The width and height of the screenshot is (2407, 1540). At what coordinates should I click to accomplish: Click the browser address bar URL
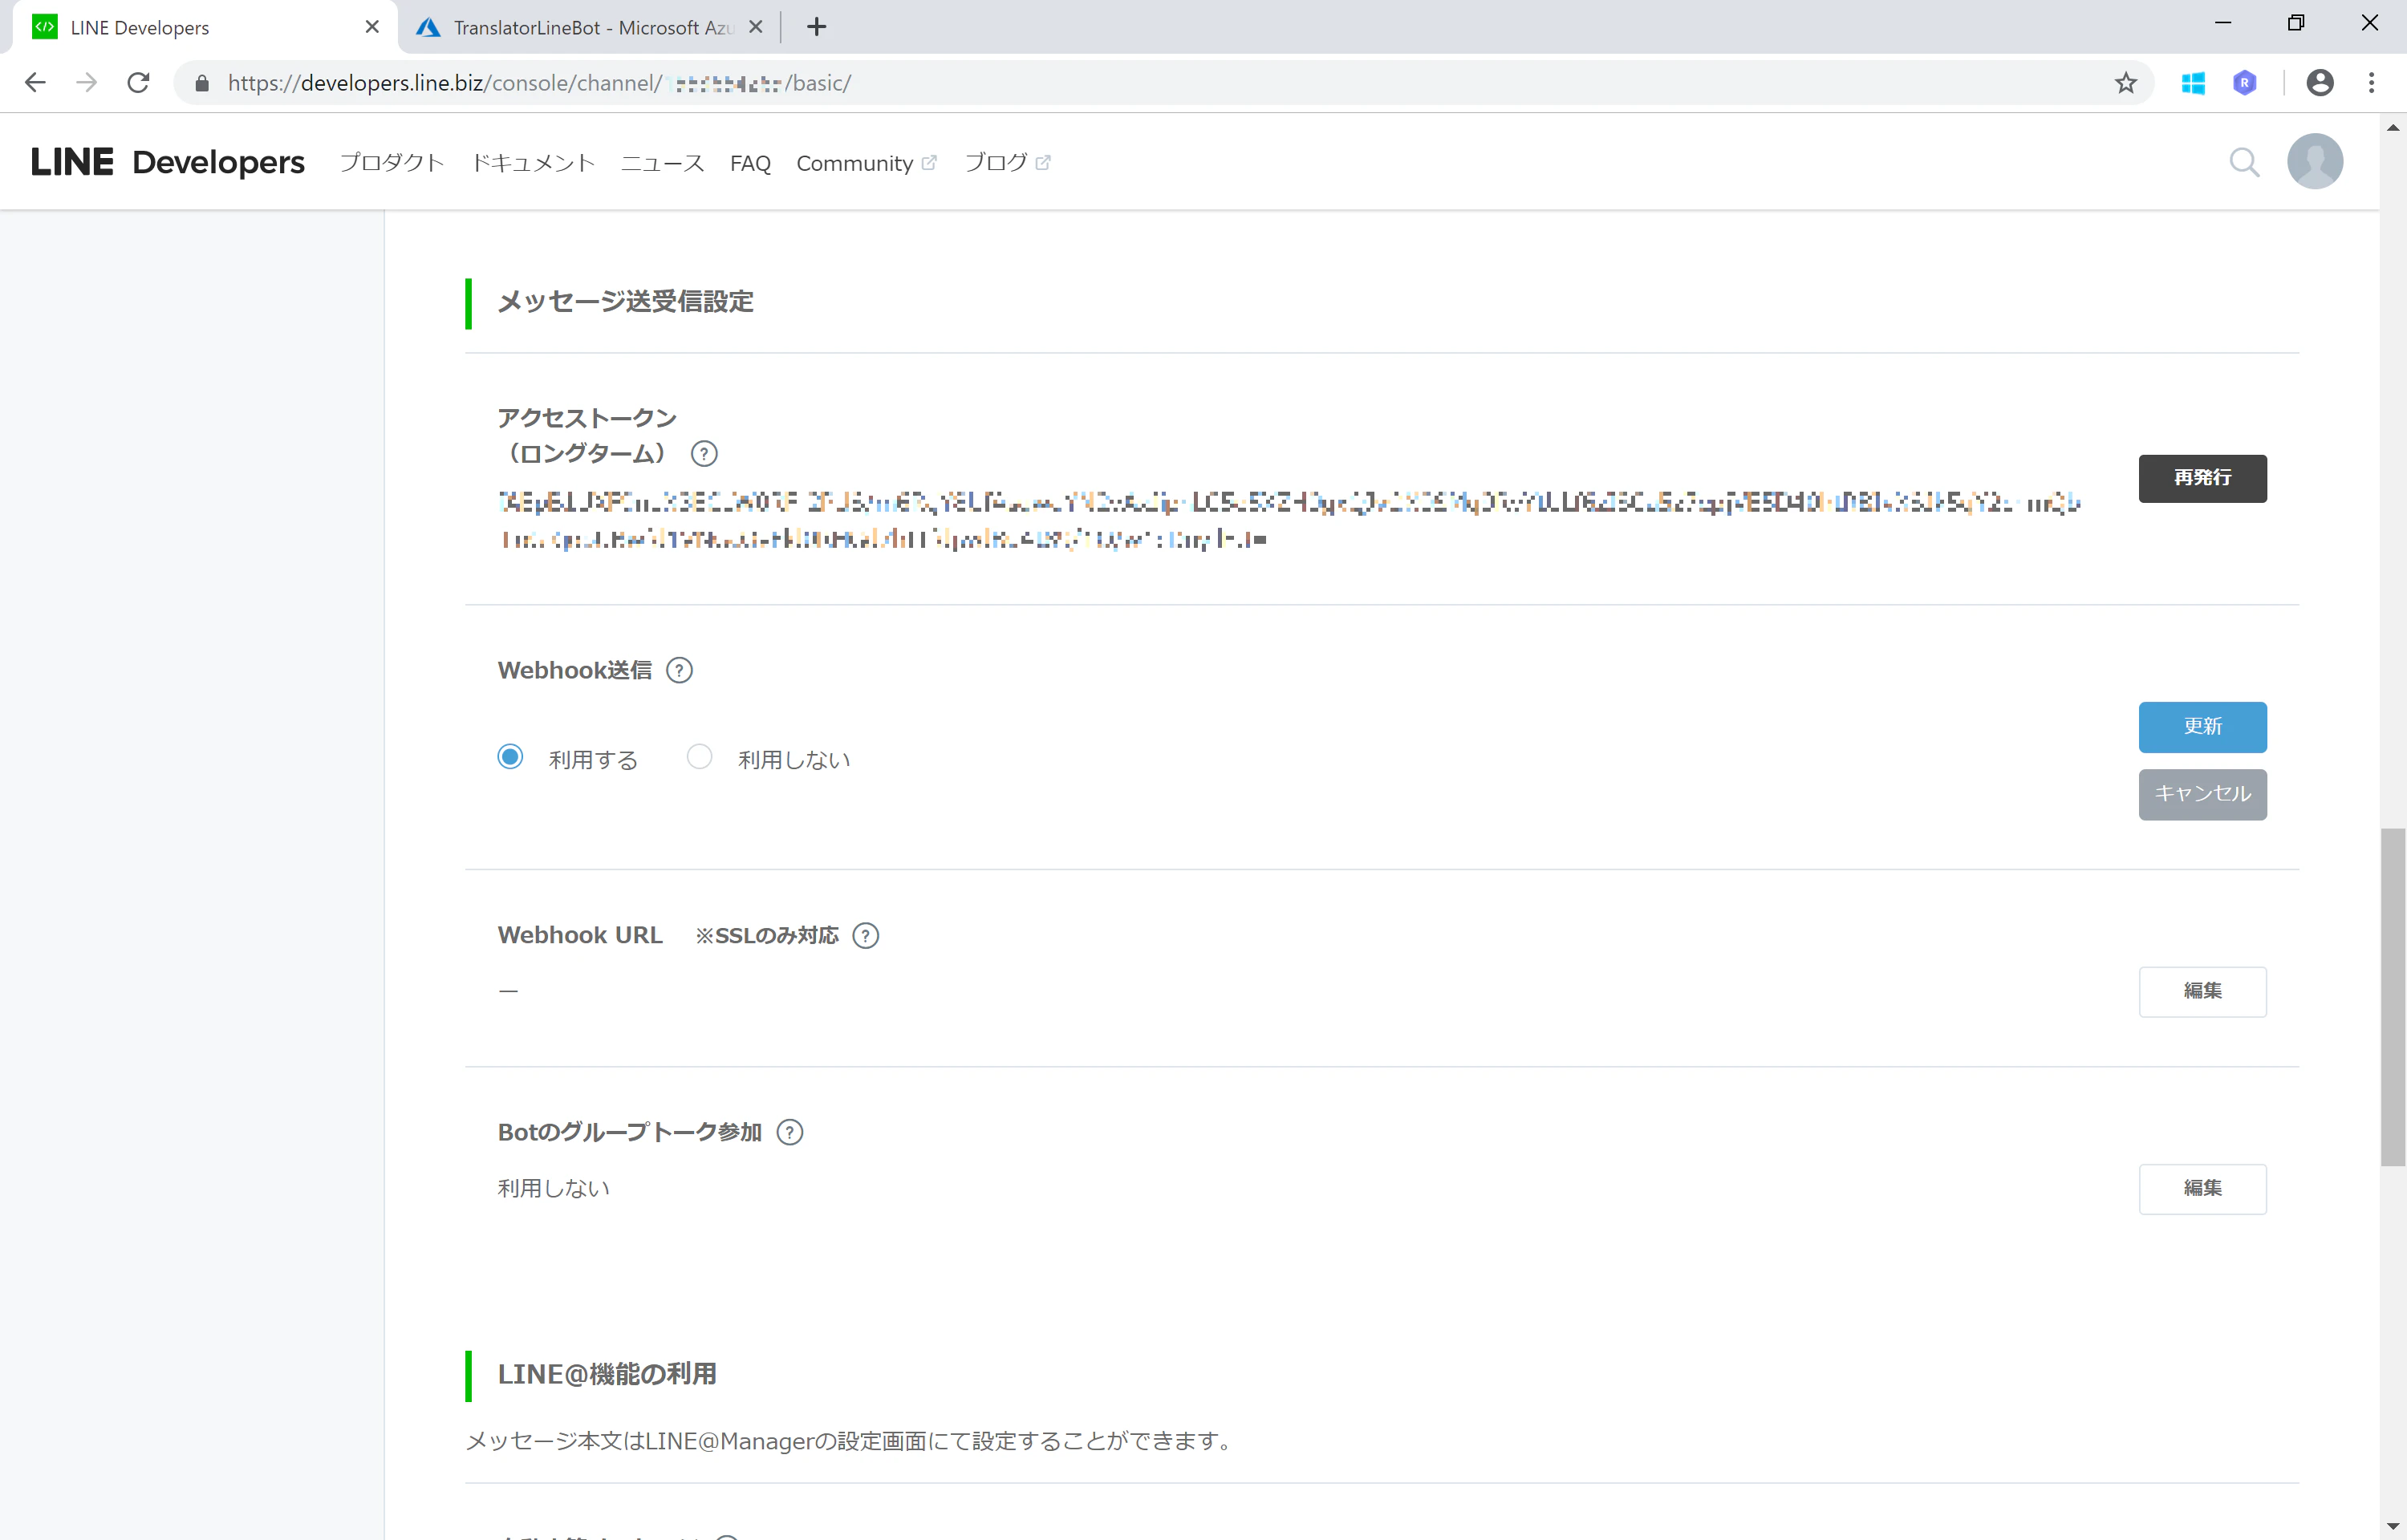tap(540, 83)
